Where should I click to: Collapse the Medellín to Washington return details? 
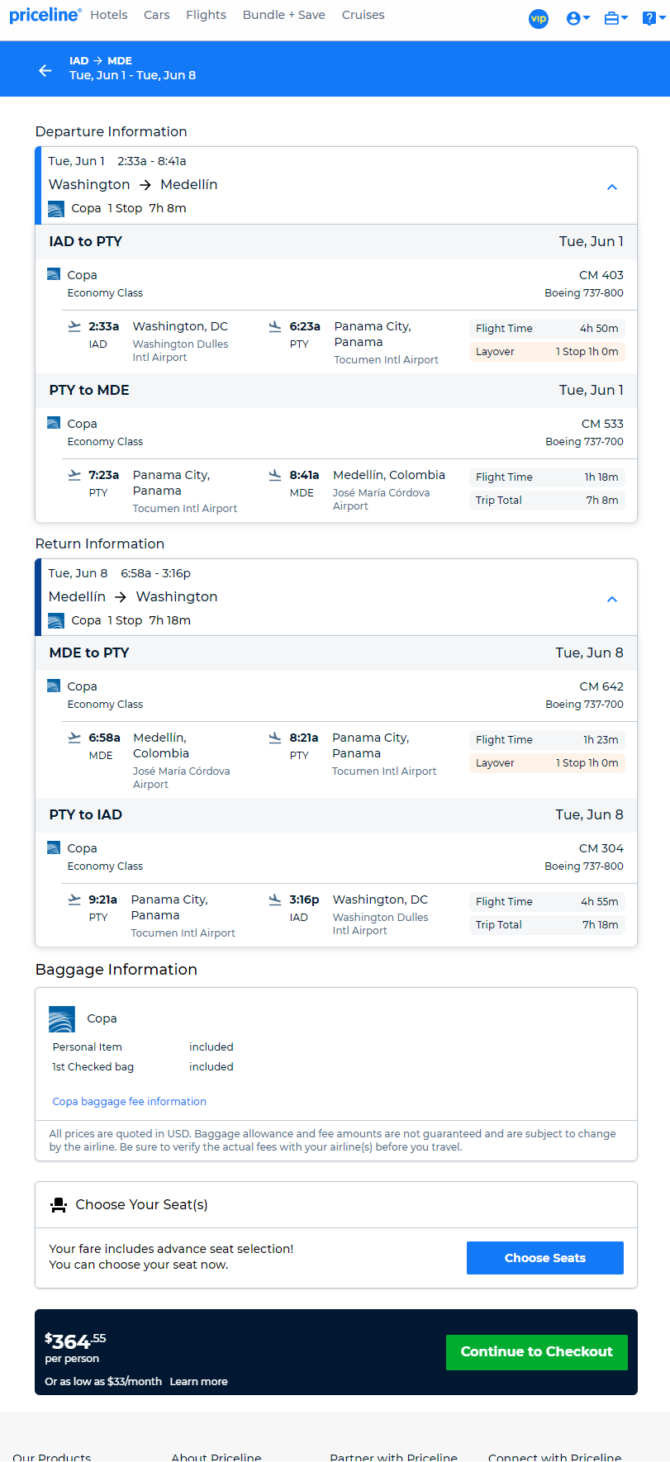(612, 599)
